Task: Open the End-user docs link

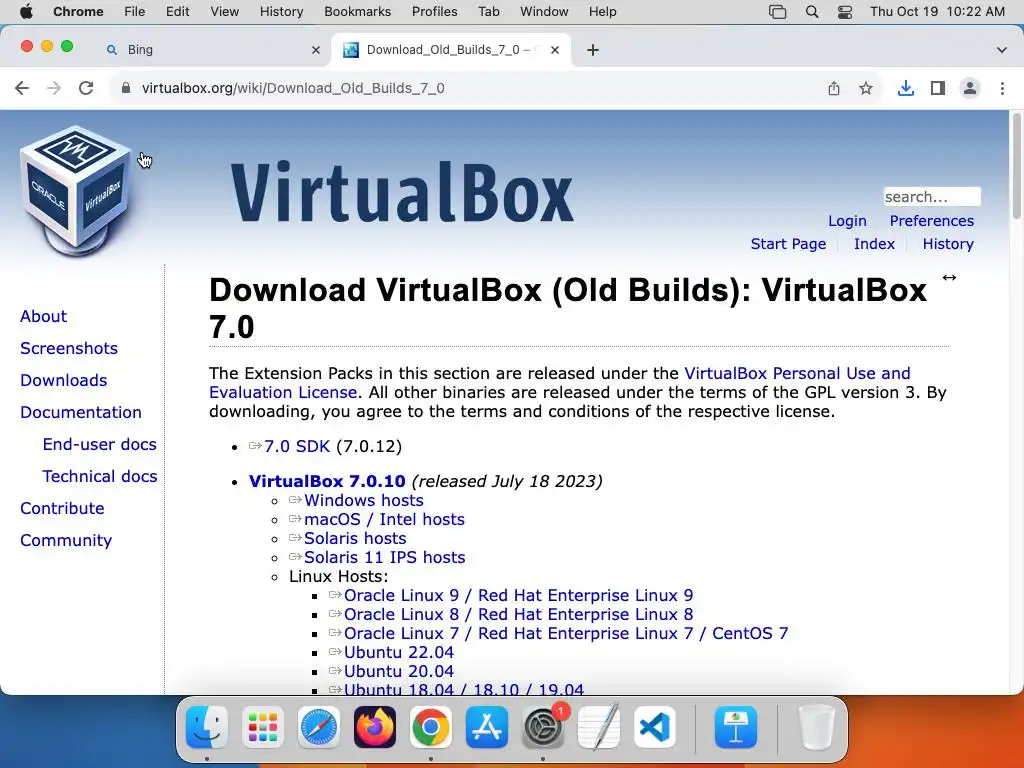Action: (99, 444)
